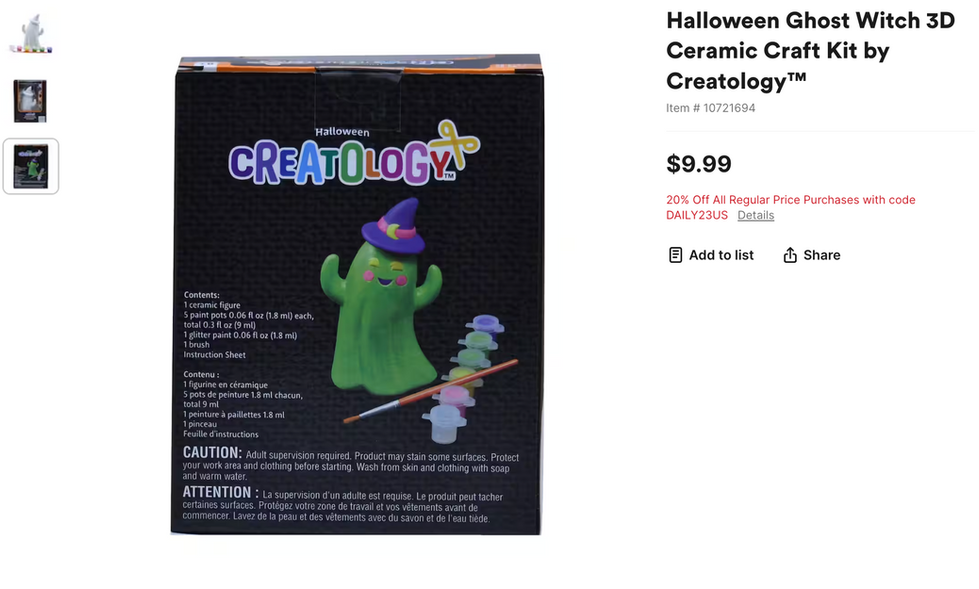Select the front-of-box packaging thumbnail
Screen dimensions: 979x589
pyautogui.click(x=30, y=101)
